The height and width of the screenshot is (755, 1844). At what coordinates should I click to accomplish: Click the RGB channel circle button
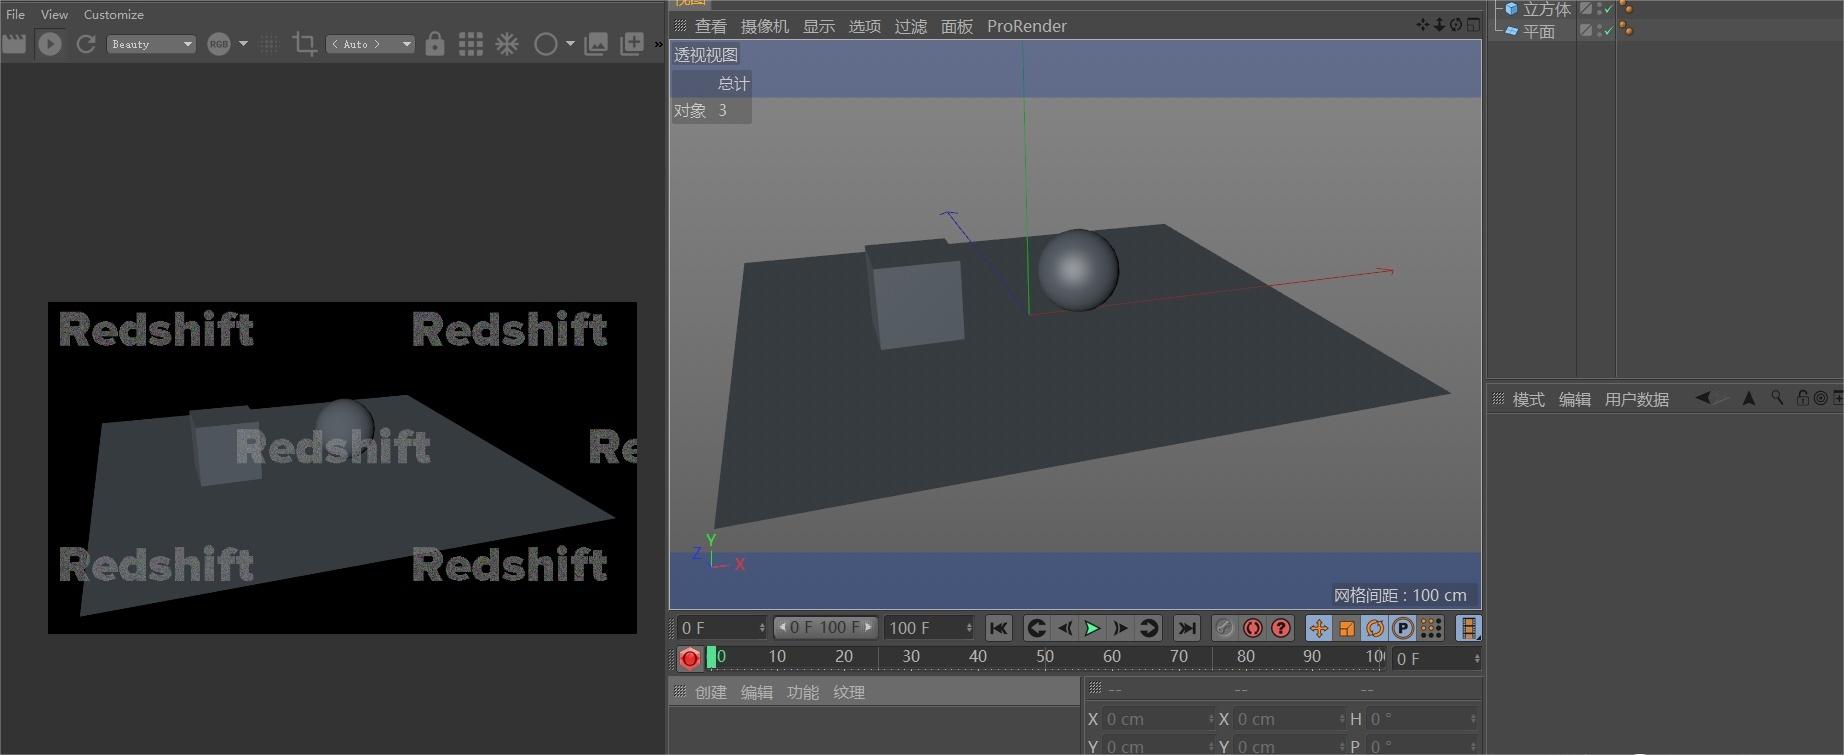pos(218,44)
